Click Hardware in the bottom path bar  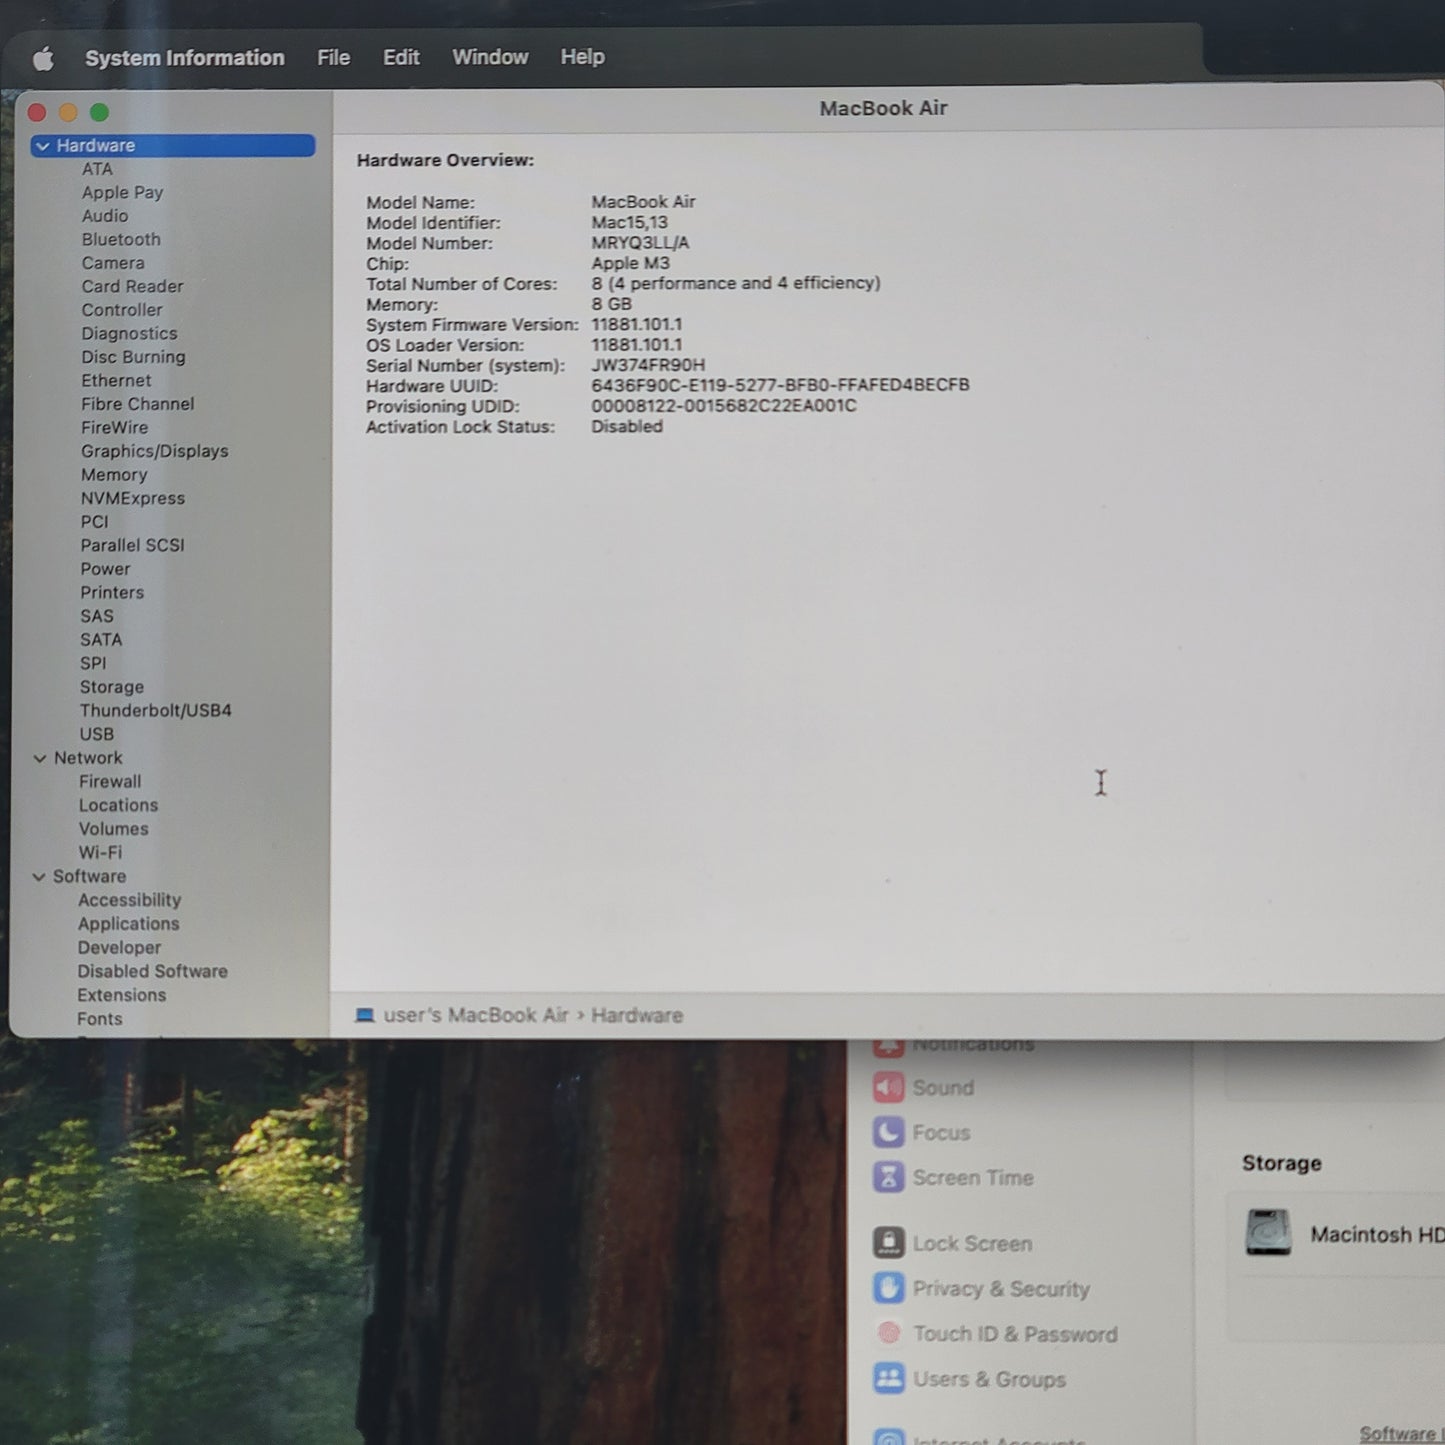click(637, 1016)
